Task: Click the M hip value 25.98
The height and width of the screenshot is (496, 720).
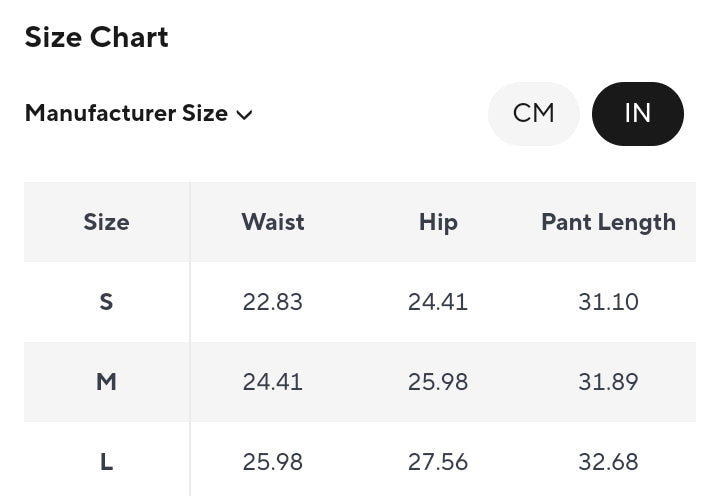Action: pos(438,382)
